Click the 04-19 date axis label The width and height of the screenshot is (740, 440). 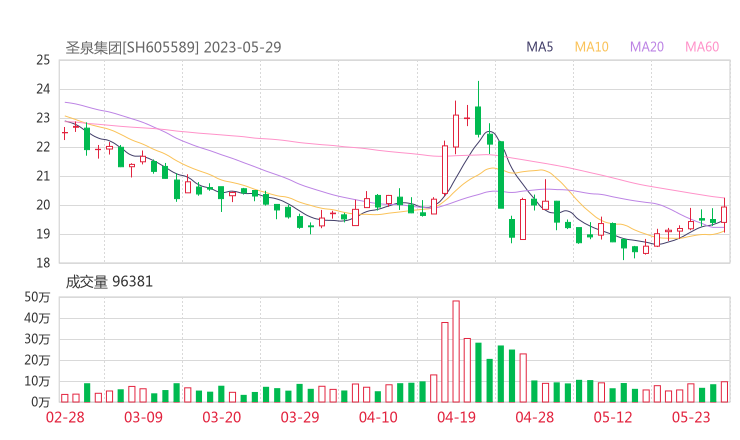pyautogui.click(x=456, y=417)
